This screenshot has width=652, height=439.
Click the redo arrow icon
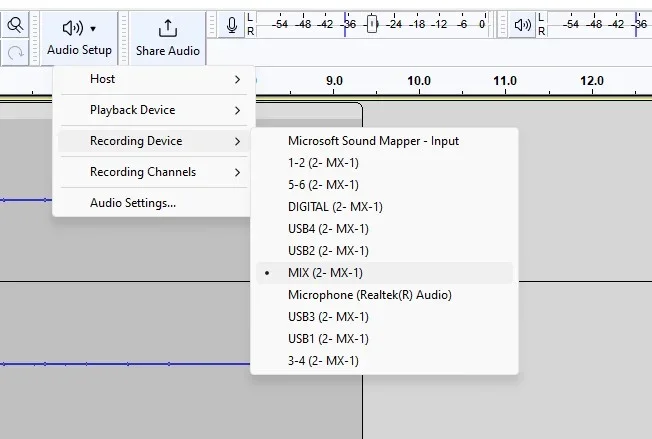[15, 53]
